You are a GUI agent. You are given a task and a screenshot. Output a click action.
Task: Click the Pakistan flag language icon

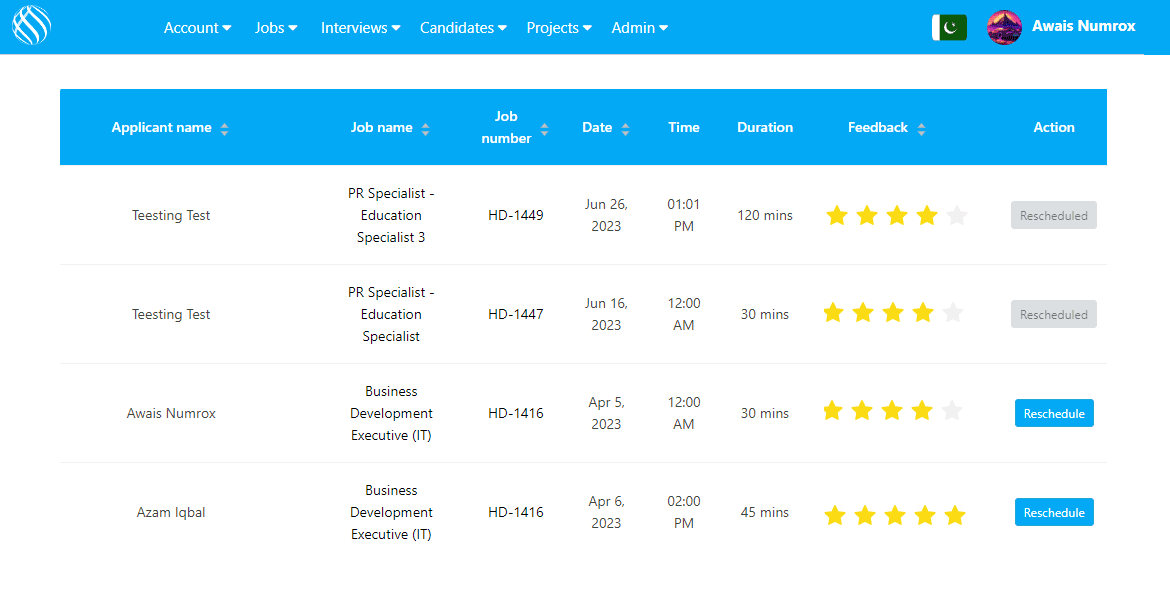[x=948, y=27]
